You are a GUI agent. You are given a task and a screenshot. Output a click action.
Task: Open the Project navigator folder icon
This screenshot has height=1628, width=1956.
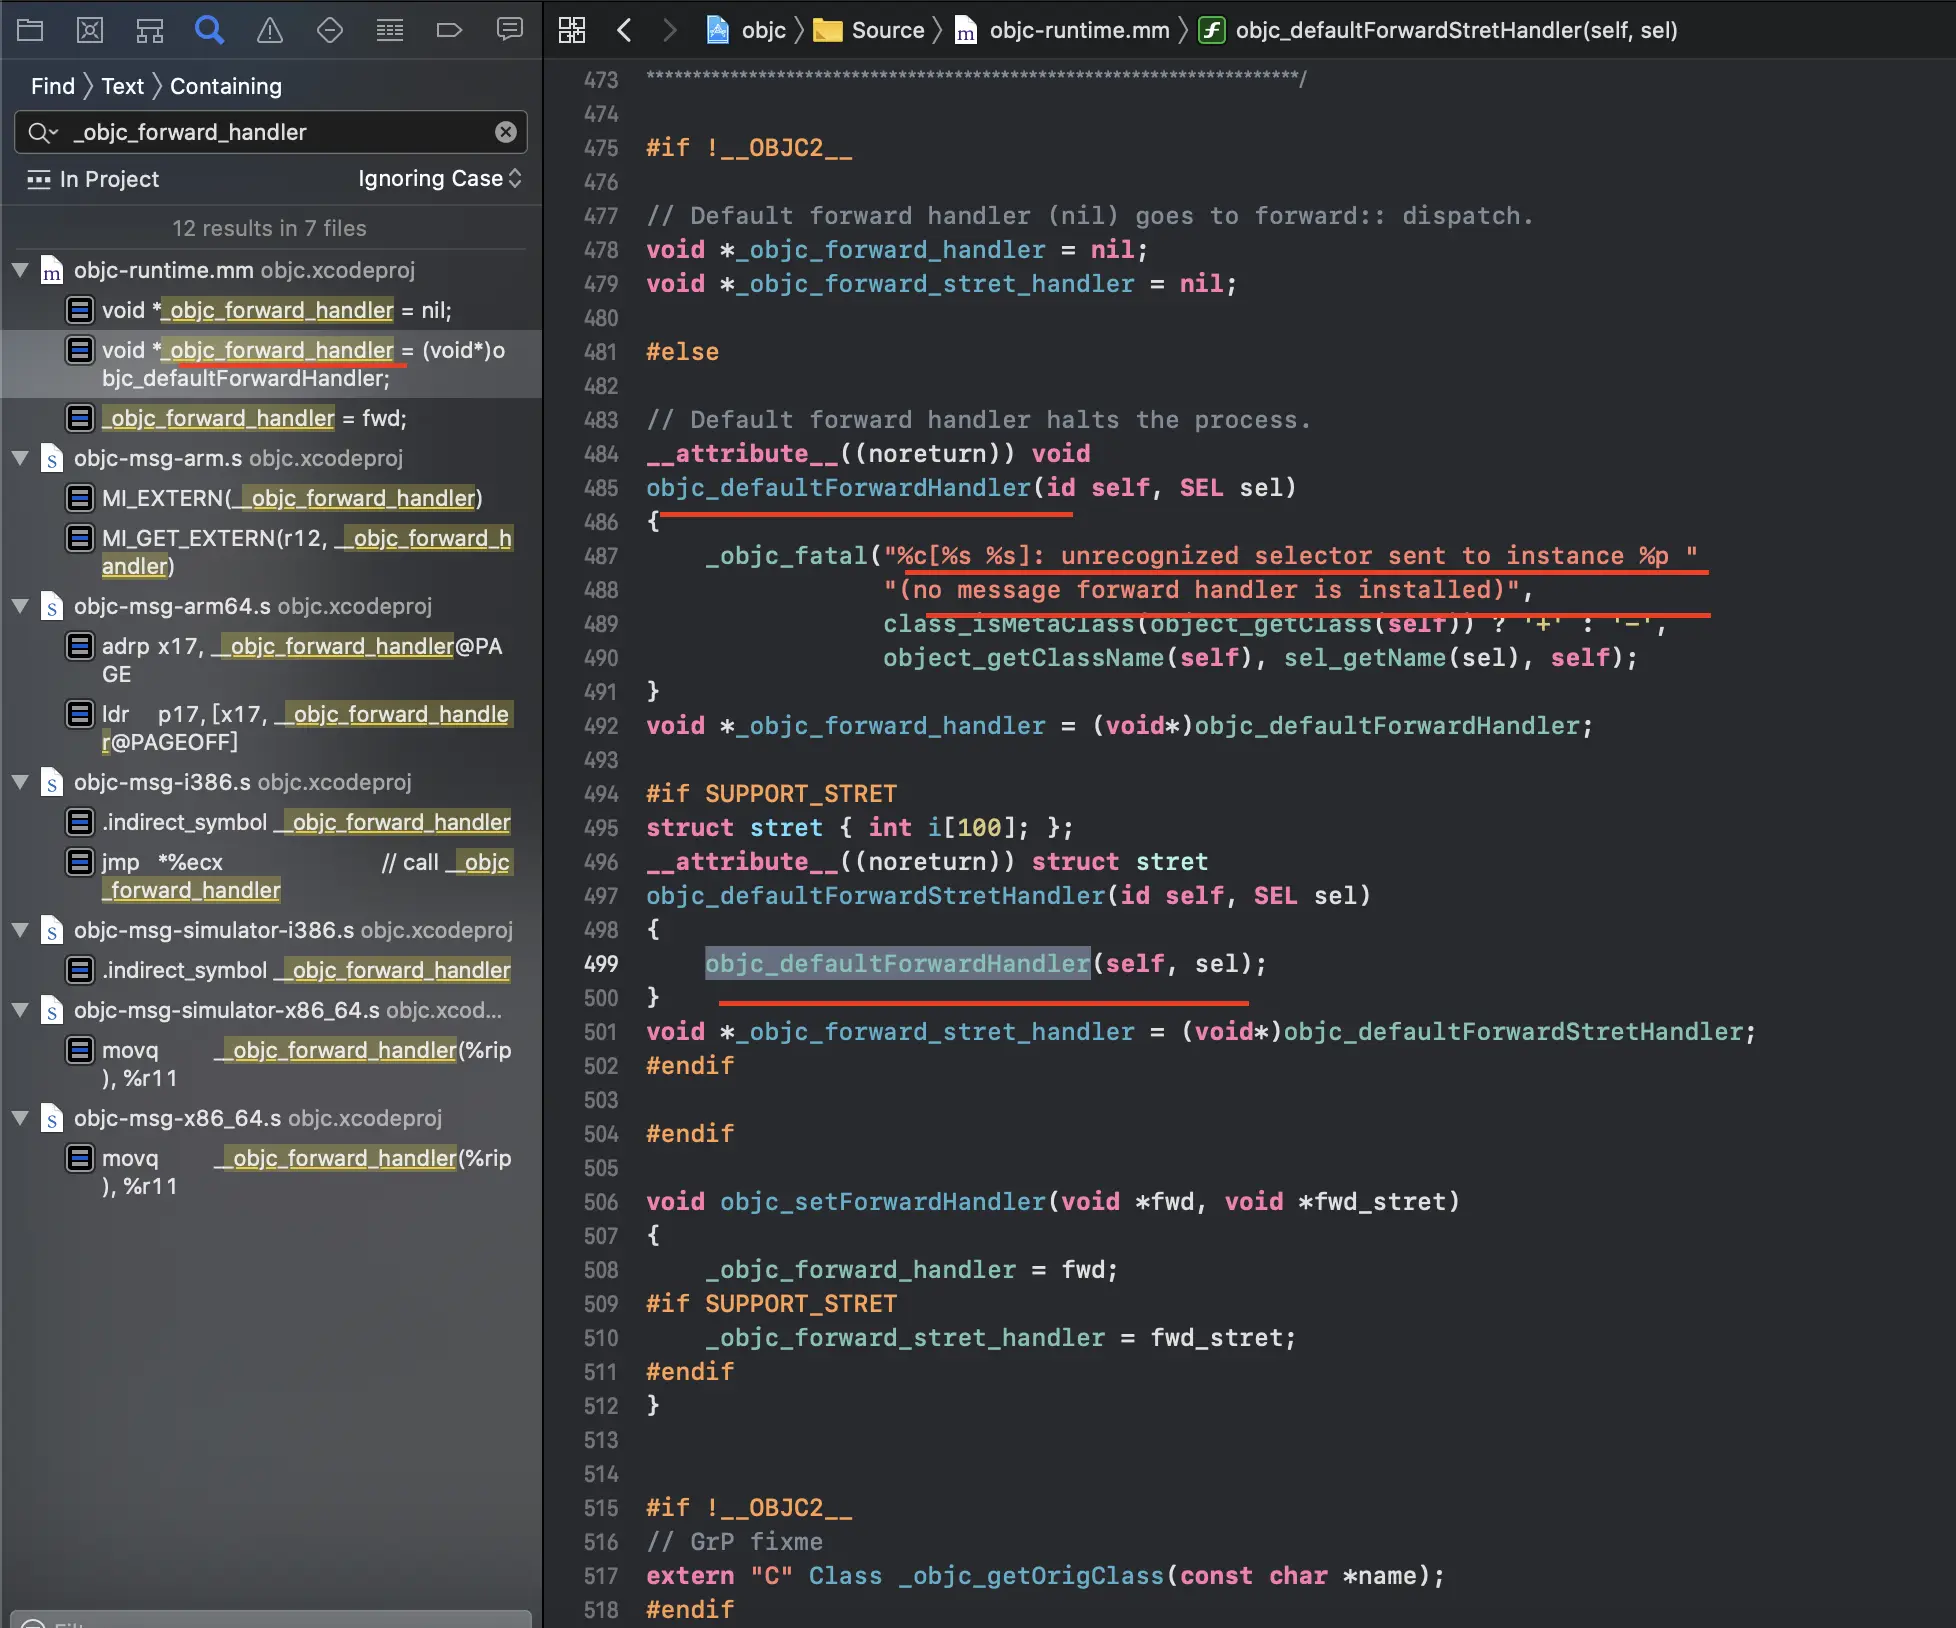[x=30, y=30]
